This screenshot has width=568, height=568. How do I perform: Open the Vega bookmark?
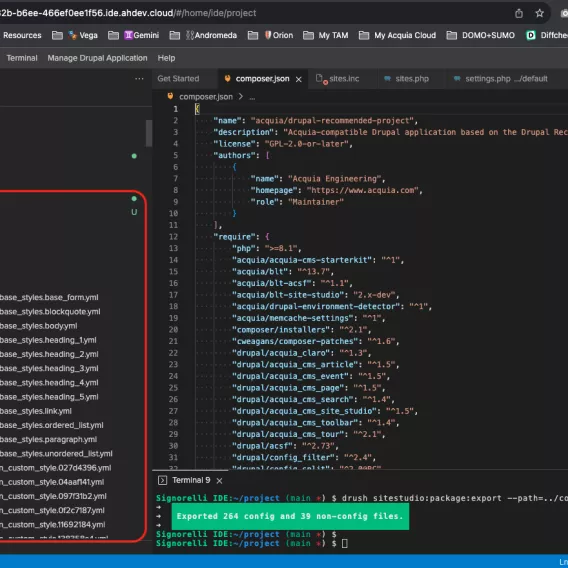pos(83,35)
